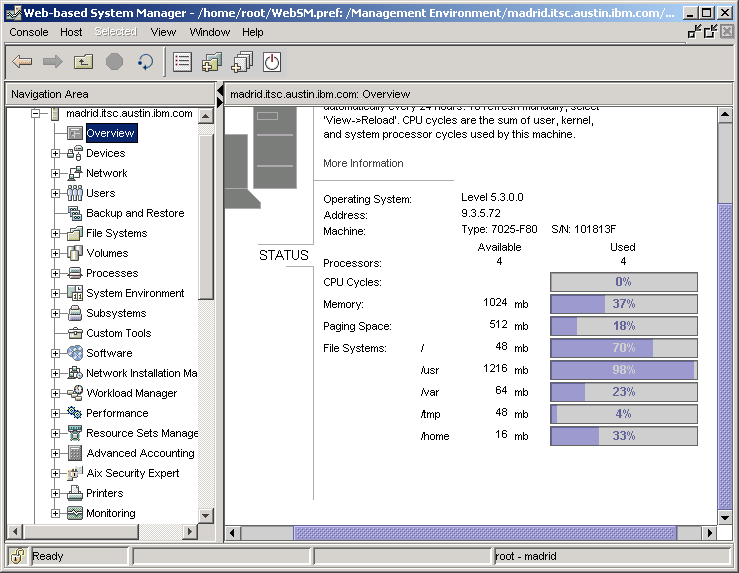
Task: Click the Advanced Accounting calculator icon
Action: tap(75, 453)
